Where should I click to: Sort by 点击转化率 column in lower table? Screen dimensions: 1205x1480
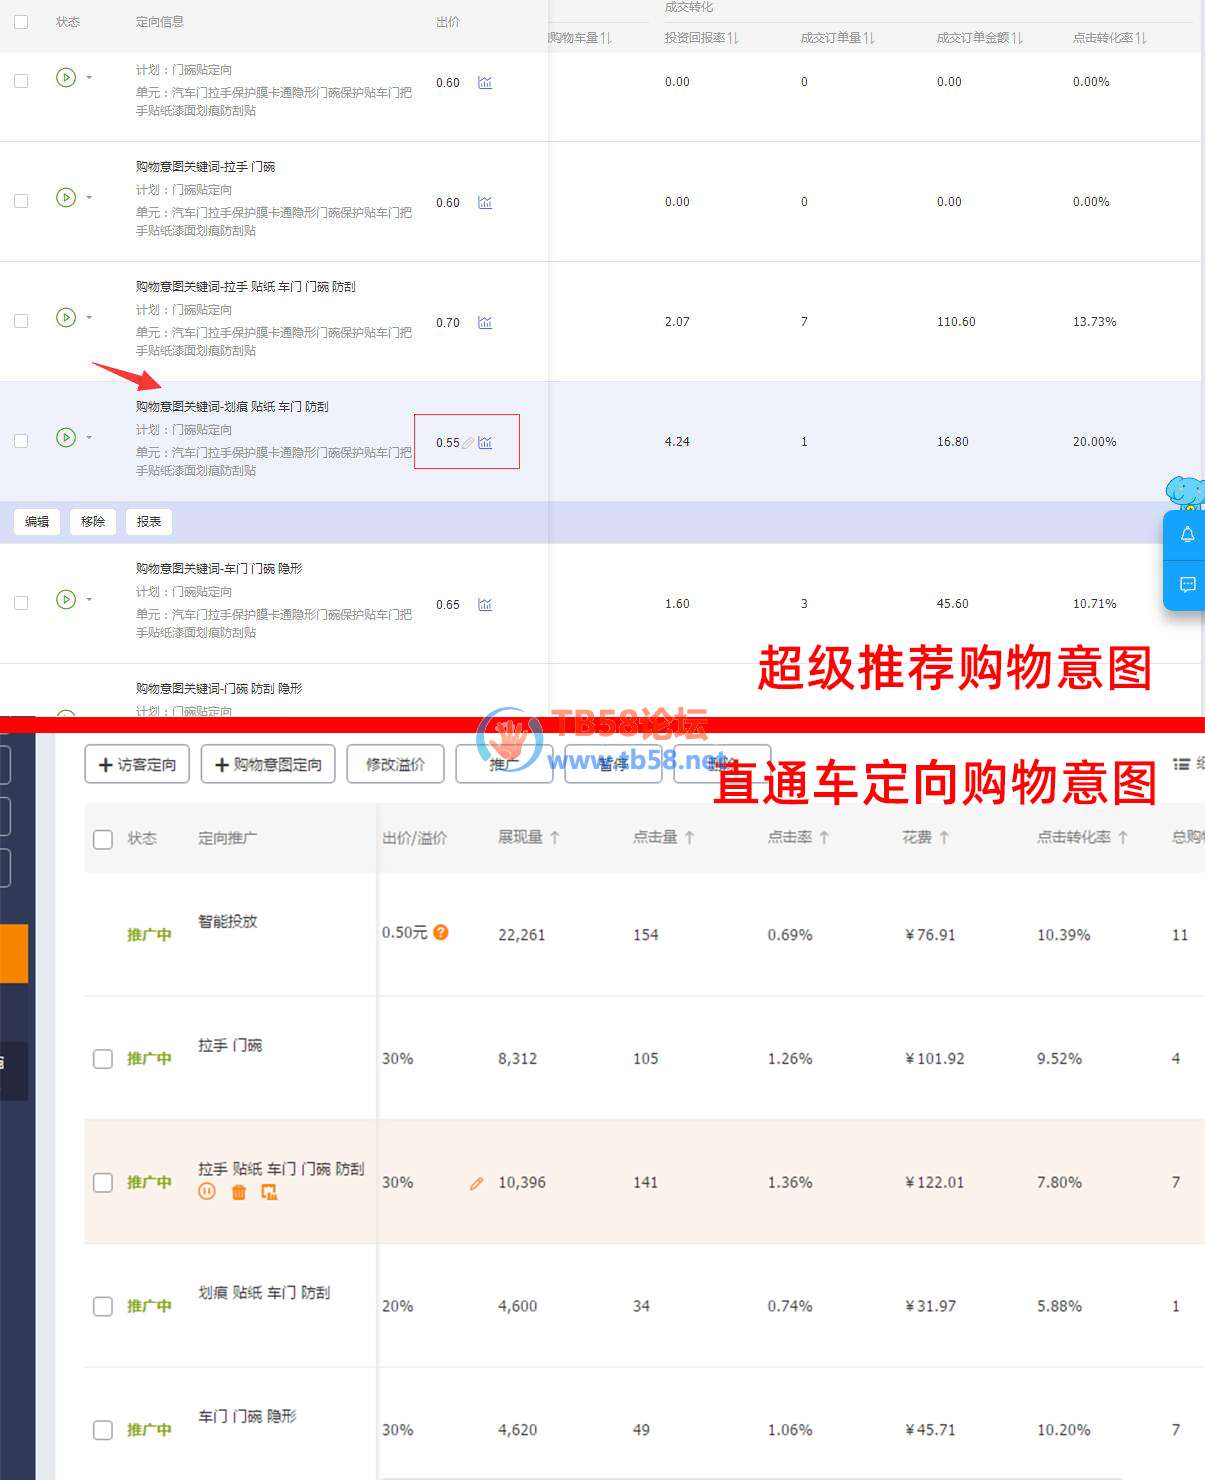point(1082,837)
